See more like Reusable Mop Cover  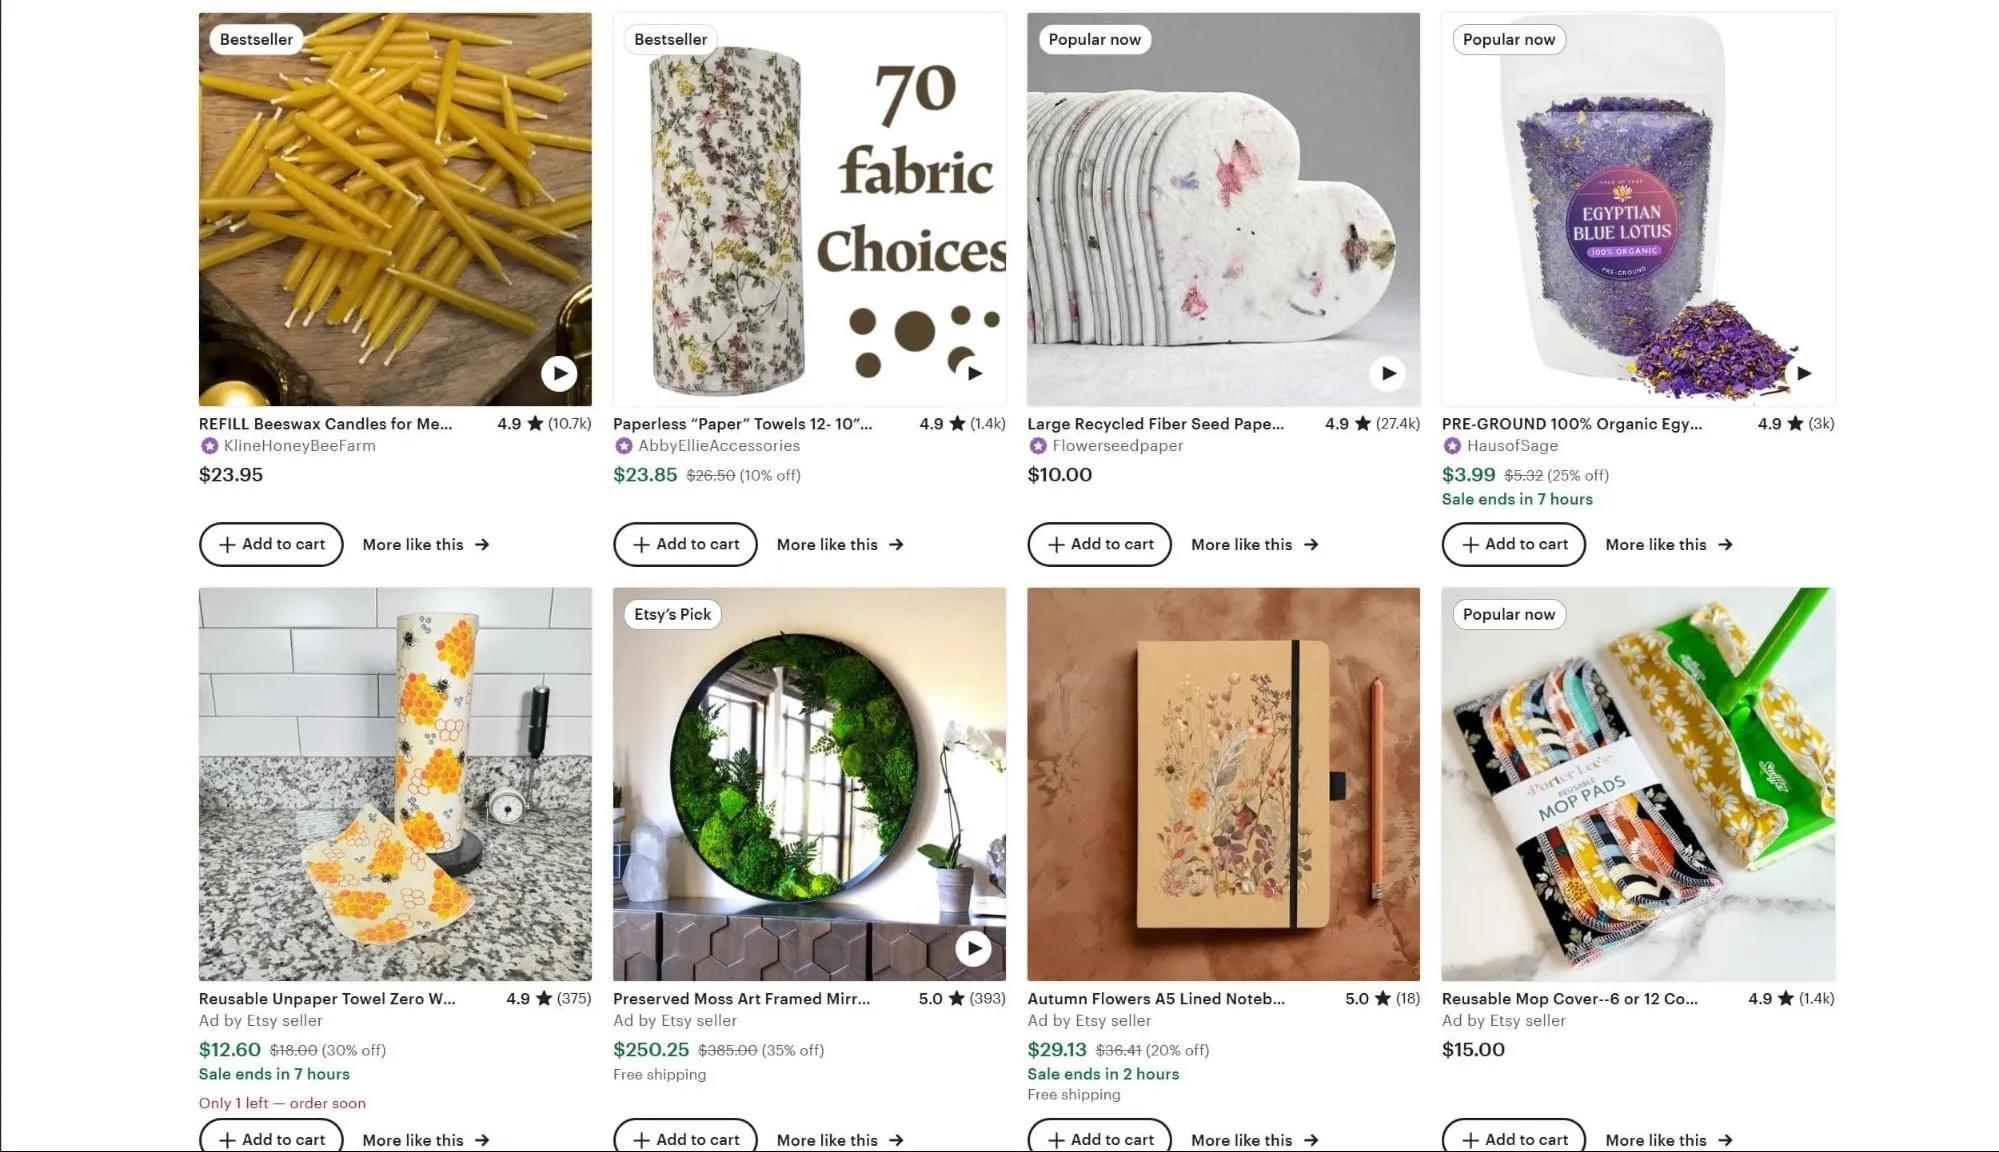1668,1140
